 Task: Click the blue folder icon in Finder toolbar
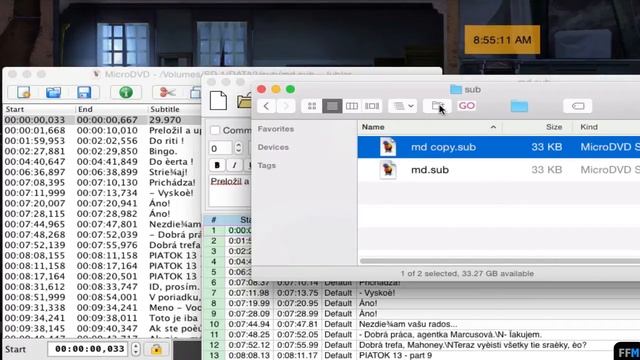[x=519, y=106]
